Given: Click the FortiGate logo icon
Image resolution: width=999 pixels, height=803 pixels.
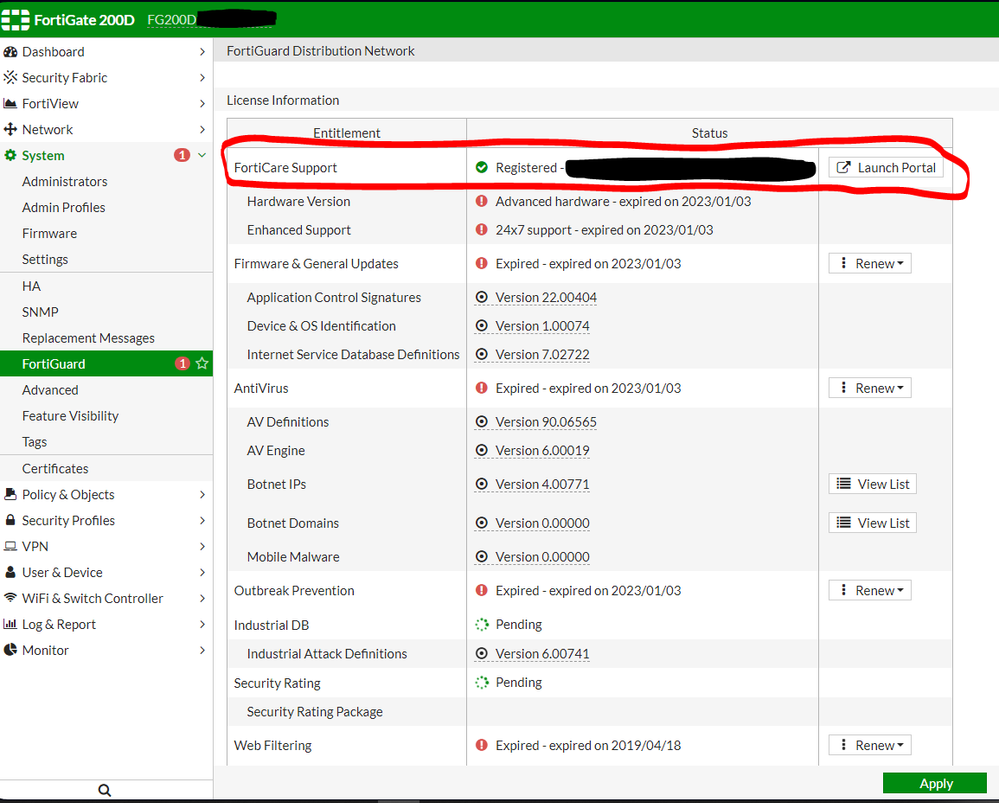Looking at the screenshot, I should (x=15, y=20).
